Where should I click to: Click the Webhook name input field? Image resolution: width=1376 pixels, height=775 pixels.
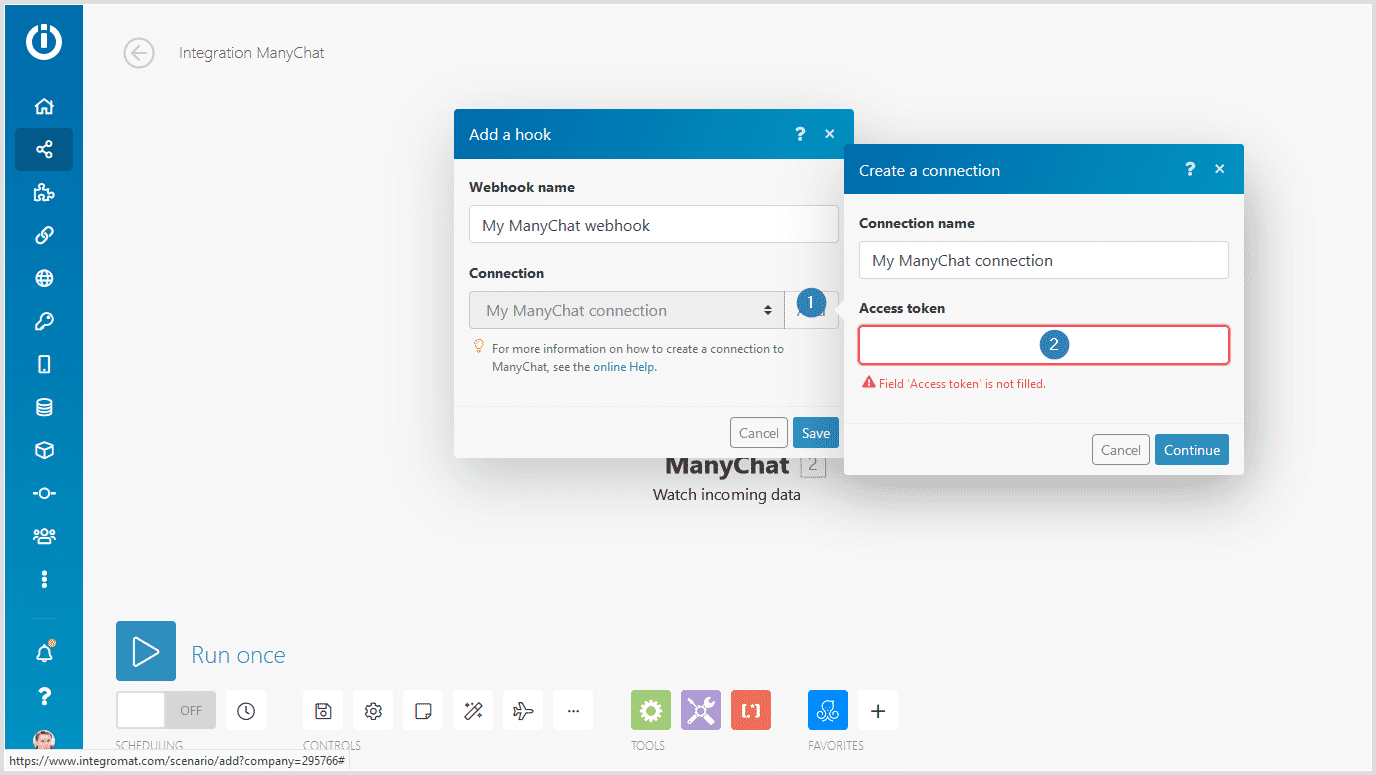tap(654, 225)
